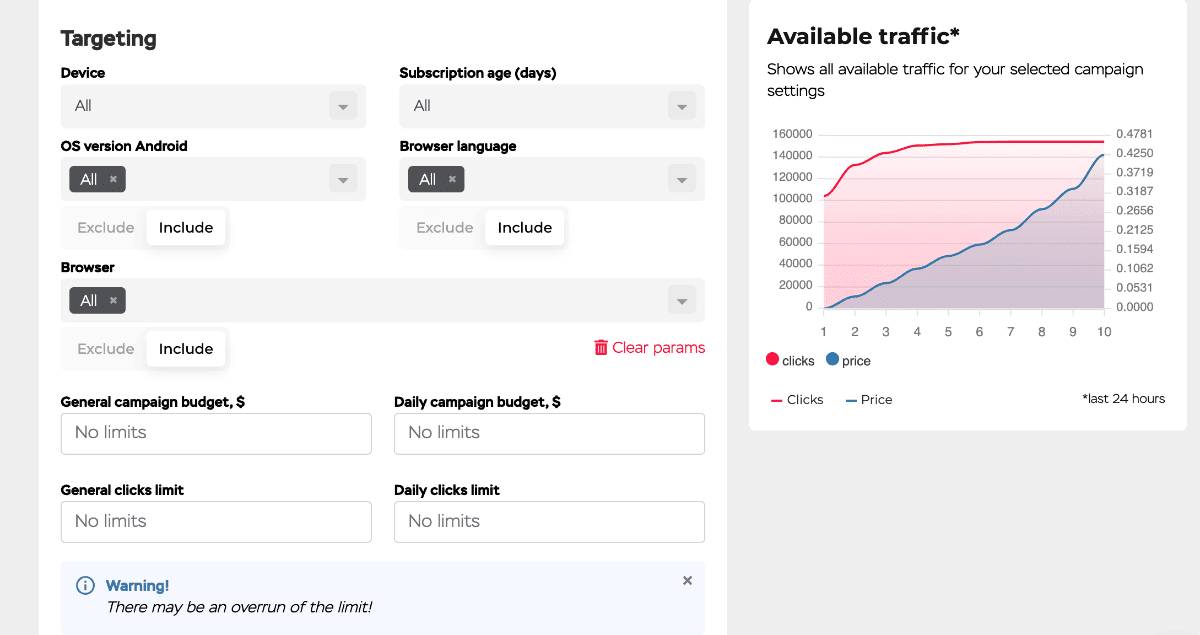Click the Clear params link
The height and width of the screenshot is (635, 1200).
[658, 348]
